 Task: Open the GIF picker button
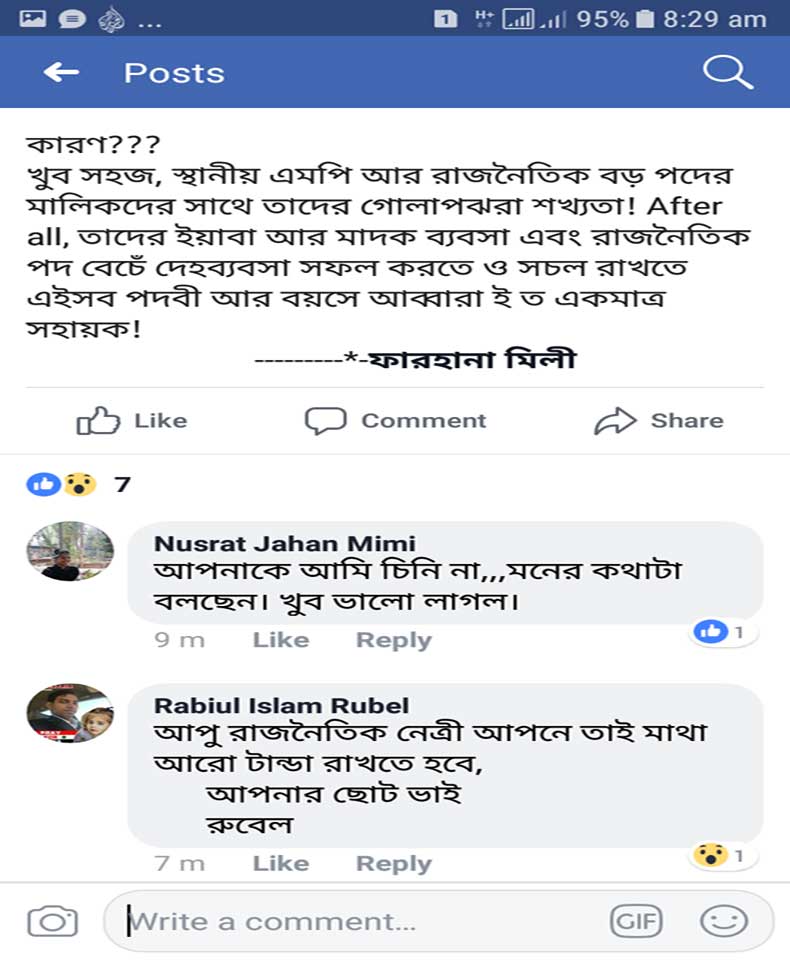coord(635,921)
